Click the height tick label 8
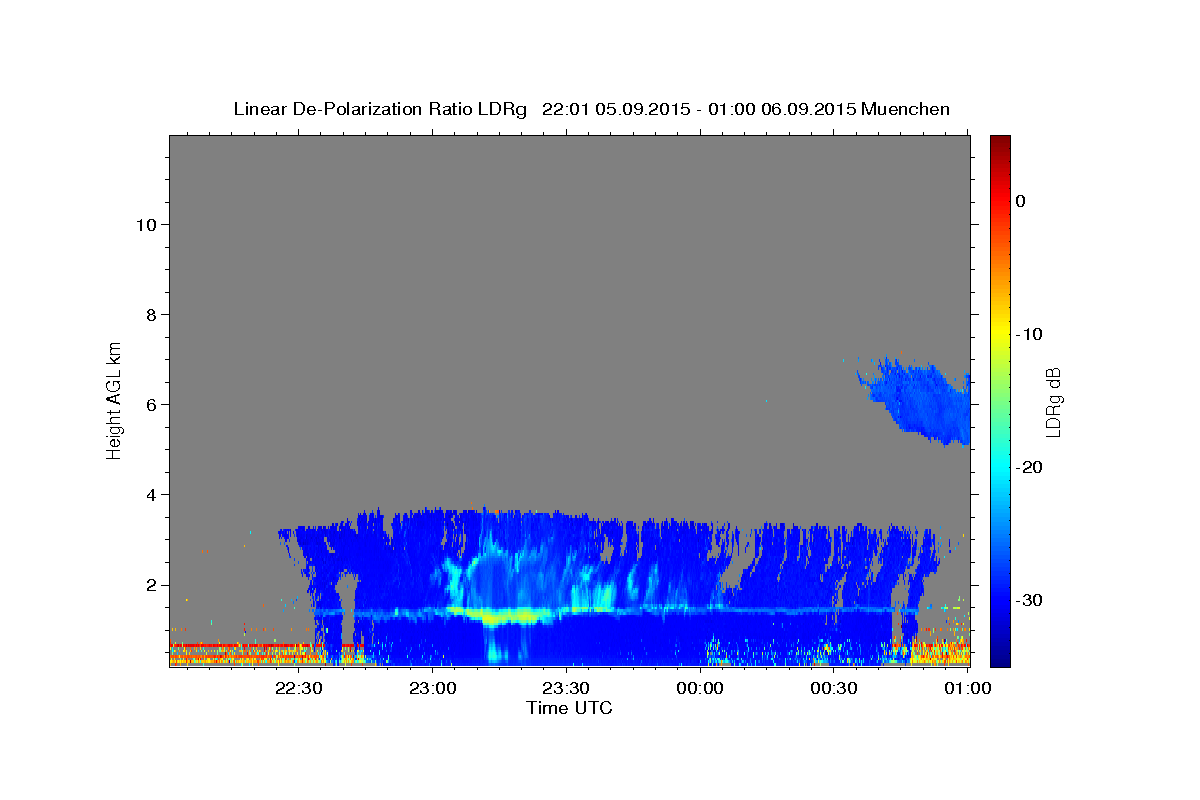 coord(150,314)
